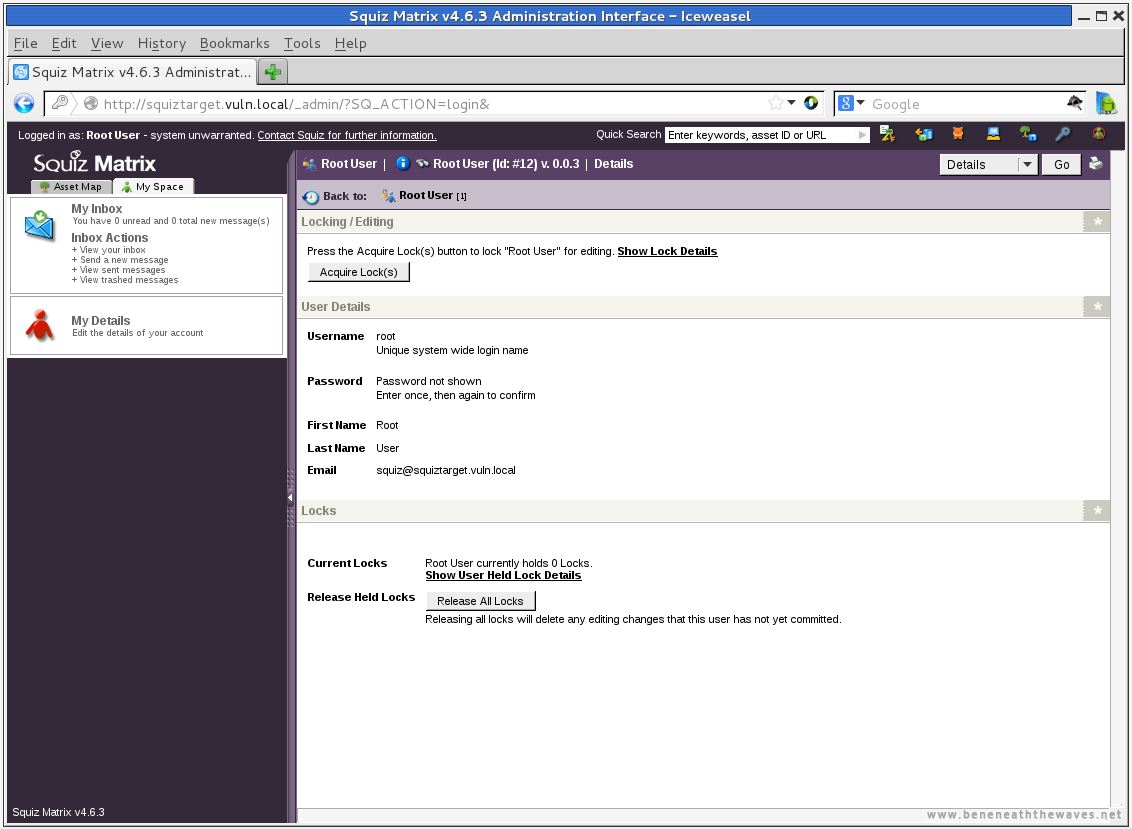Click the Release All Locks button
Viewport: 1132px width, 829px height.
click(480, 601)
